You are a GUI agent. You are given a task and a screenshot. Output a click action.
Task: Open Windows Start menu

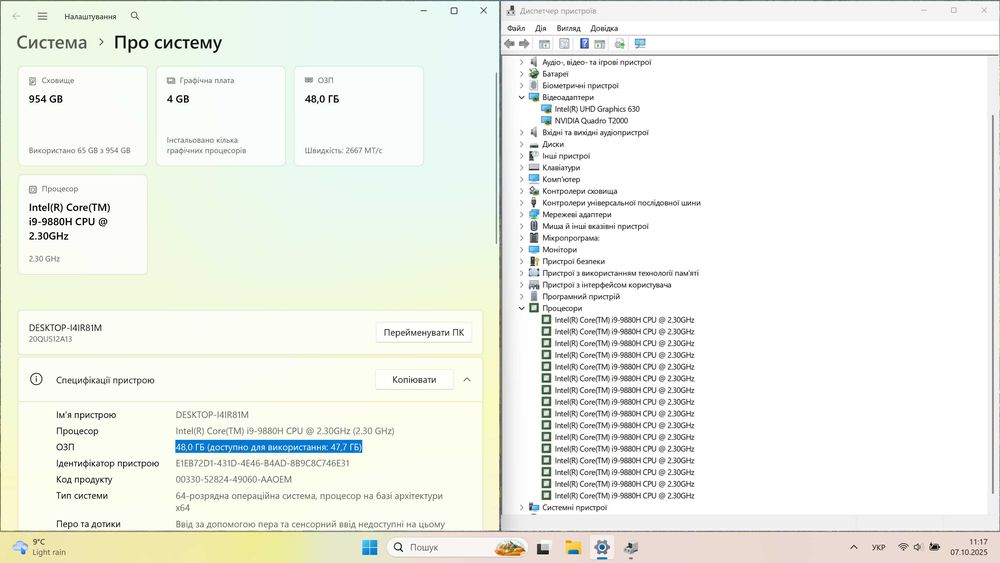[x=369, y=547]
